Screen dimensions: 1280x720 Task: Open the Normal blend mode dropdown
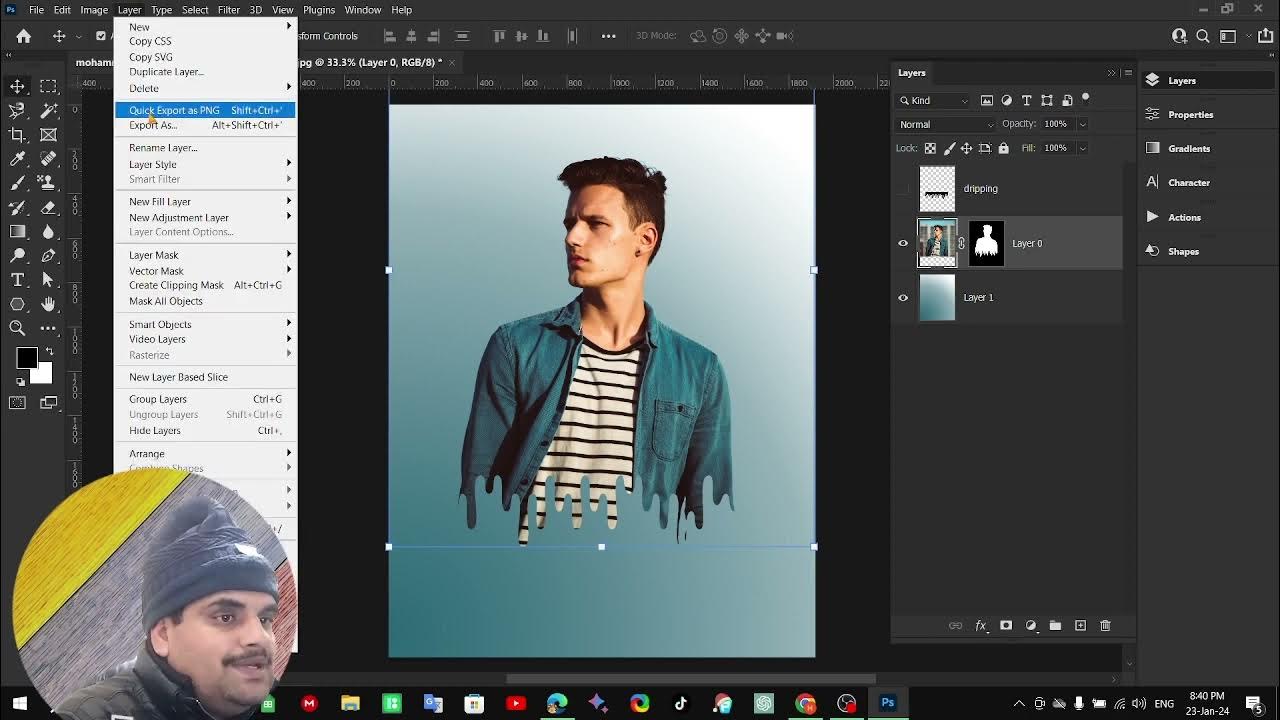[946, 124]
